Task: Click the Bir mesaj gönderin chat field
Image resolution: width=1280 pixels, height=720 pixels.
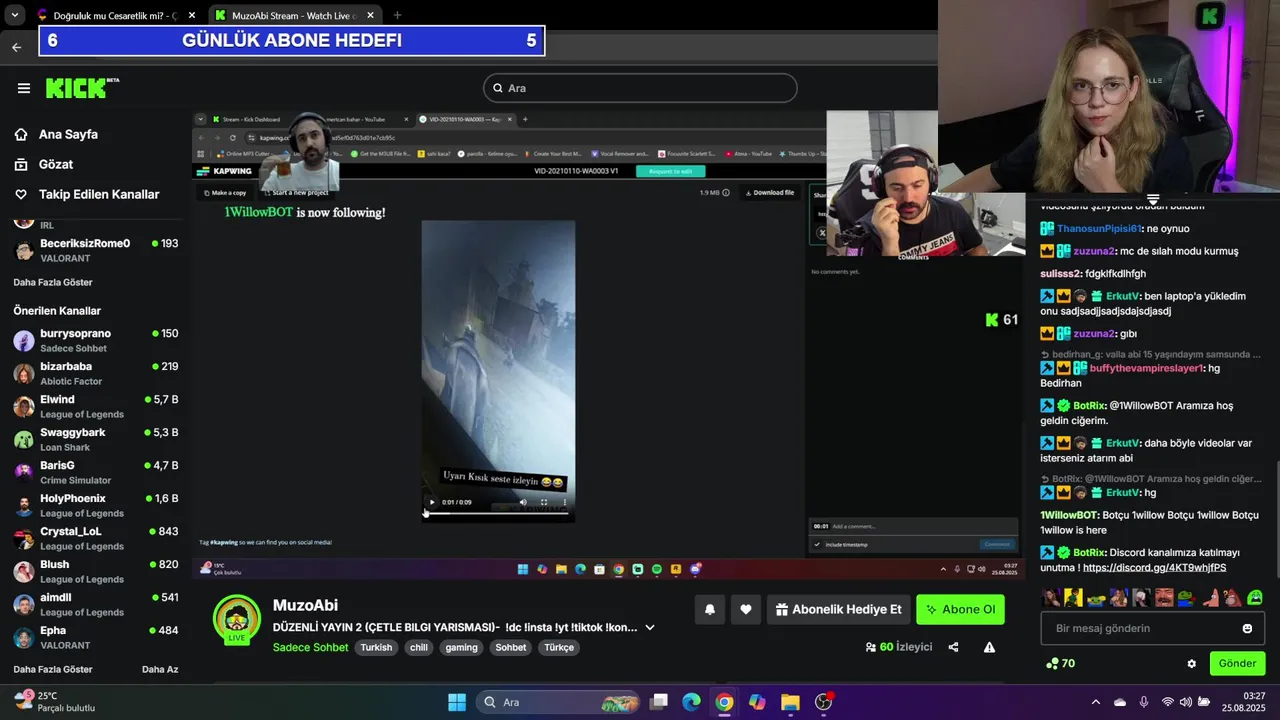Action: click(1152, 628)
